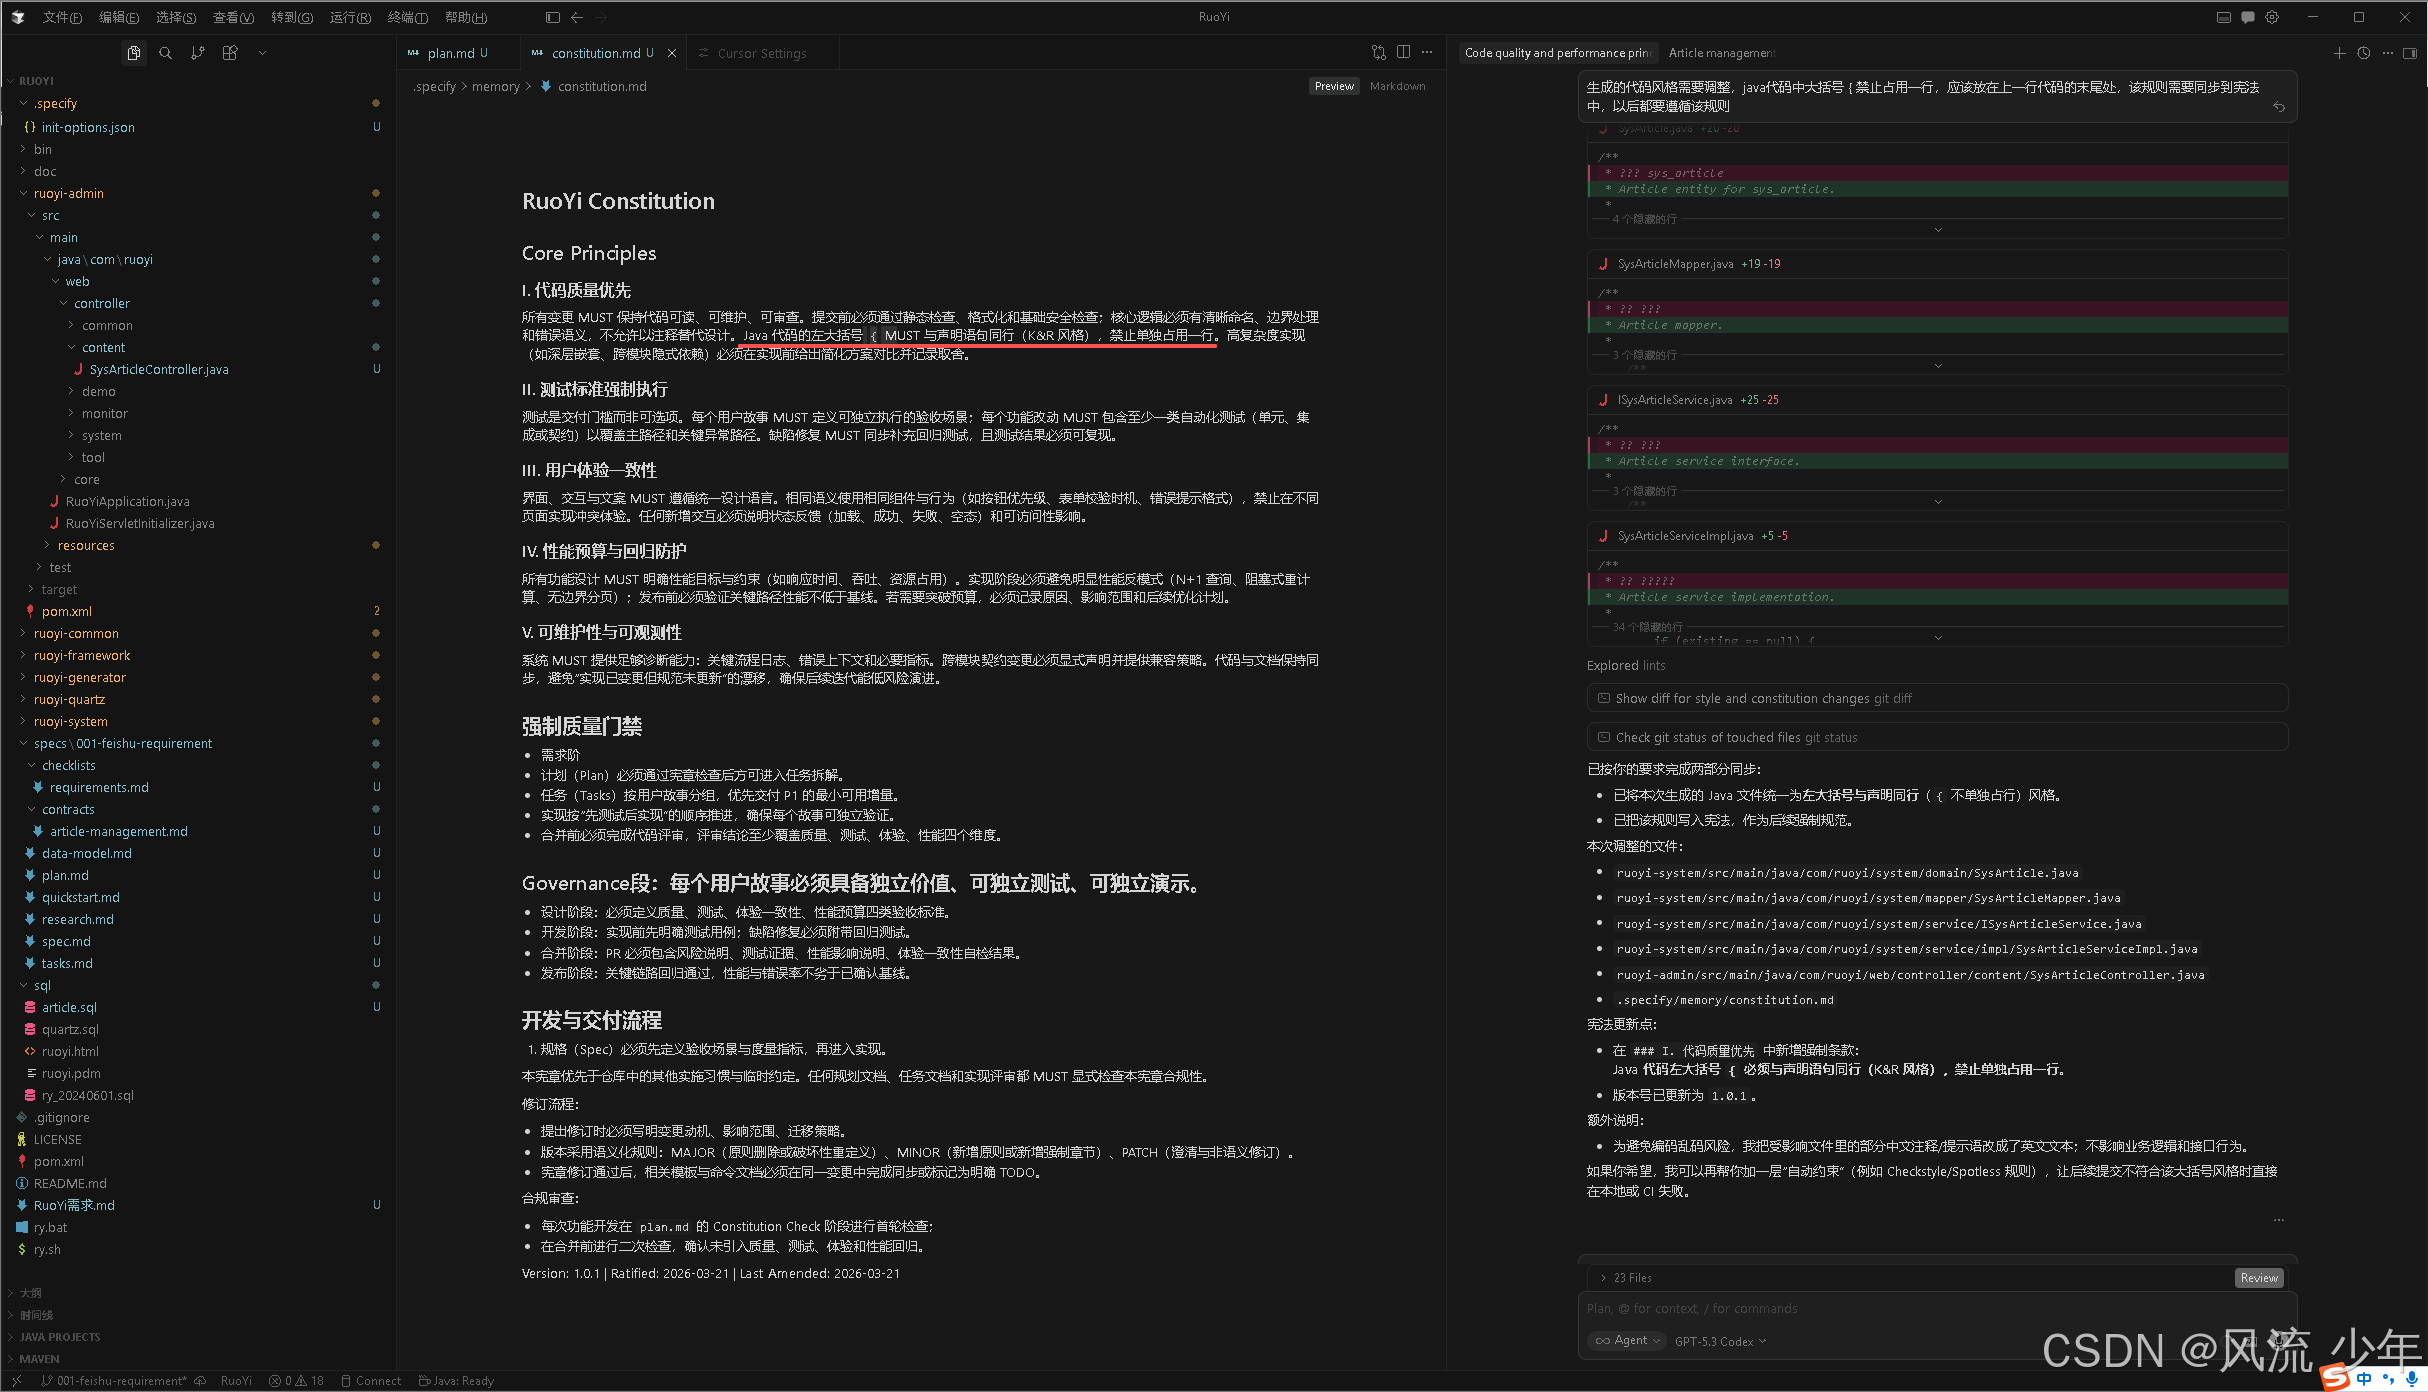Open the 终端(T) menu
Image resolution: width=2428 pixels, height=1392 pixels.
407,17
